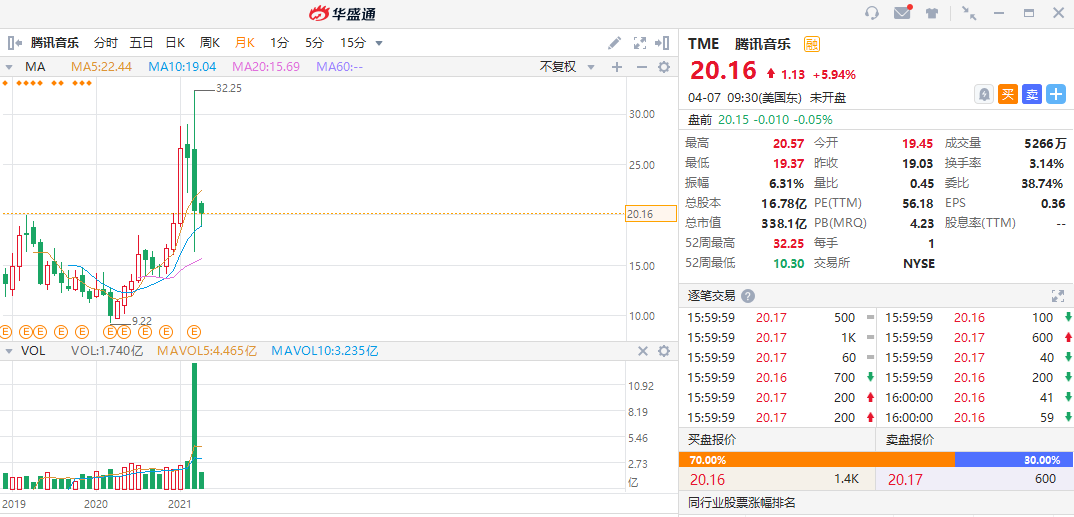The image size is (1074, 517).
Task: Click the PE(TTM) value 56.18
Action: tap(919, 203)
